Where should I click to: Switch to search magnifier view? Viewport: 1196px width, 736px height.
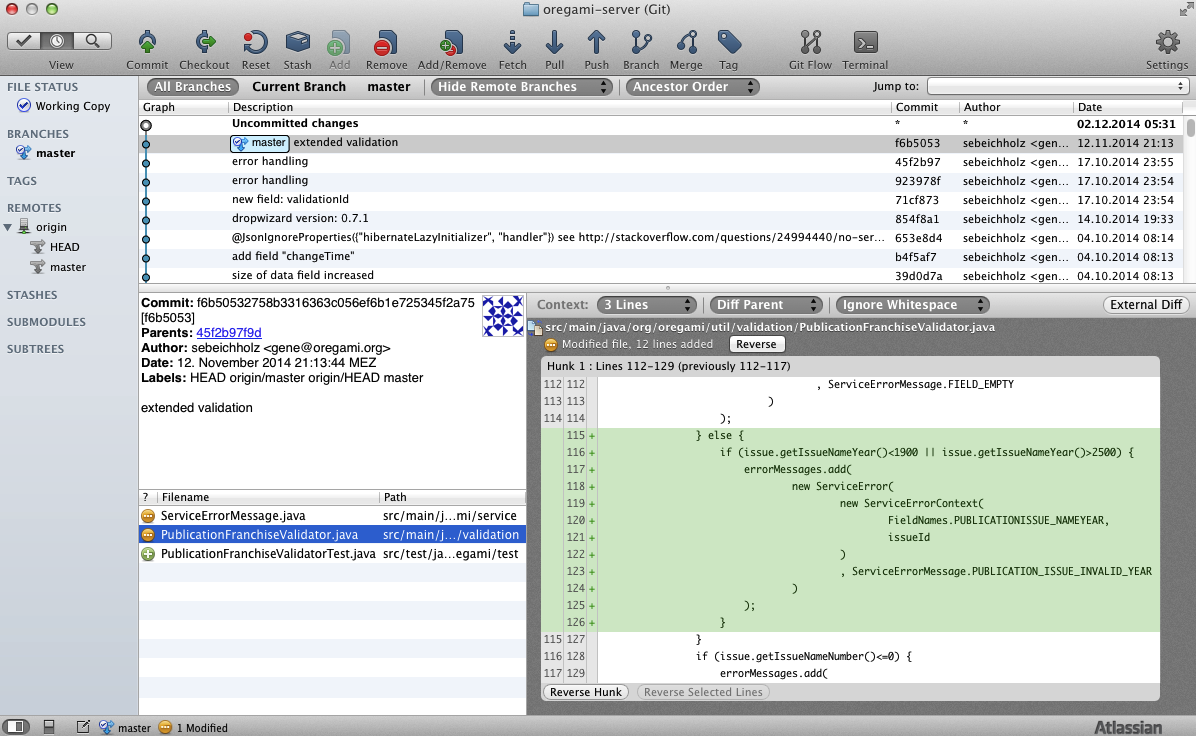click(x=92, y=40)
